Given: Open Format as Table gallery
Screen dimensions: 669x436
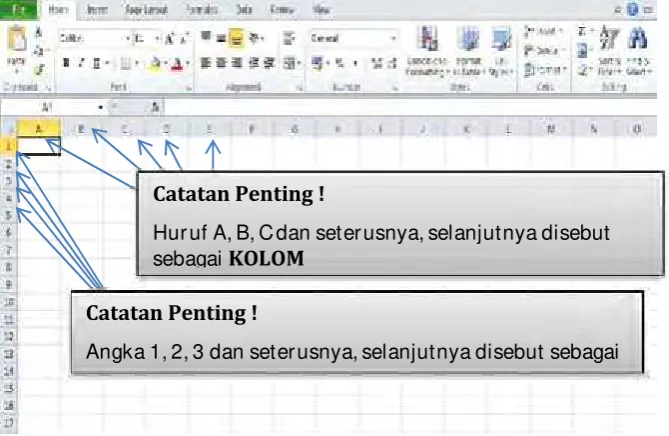Looking at the screenshot, I should coord(468,51).
